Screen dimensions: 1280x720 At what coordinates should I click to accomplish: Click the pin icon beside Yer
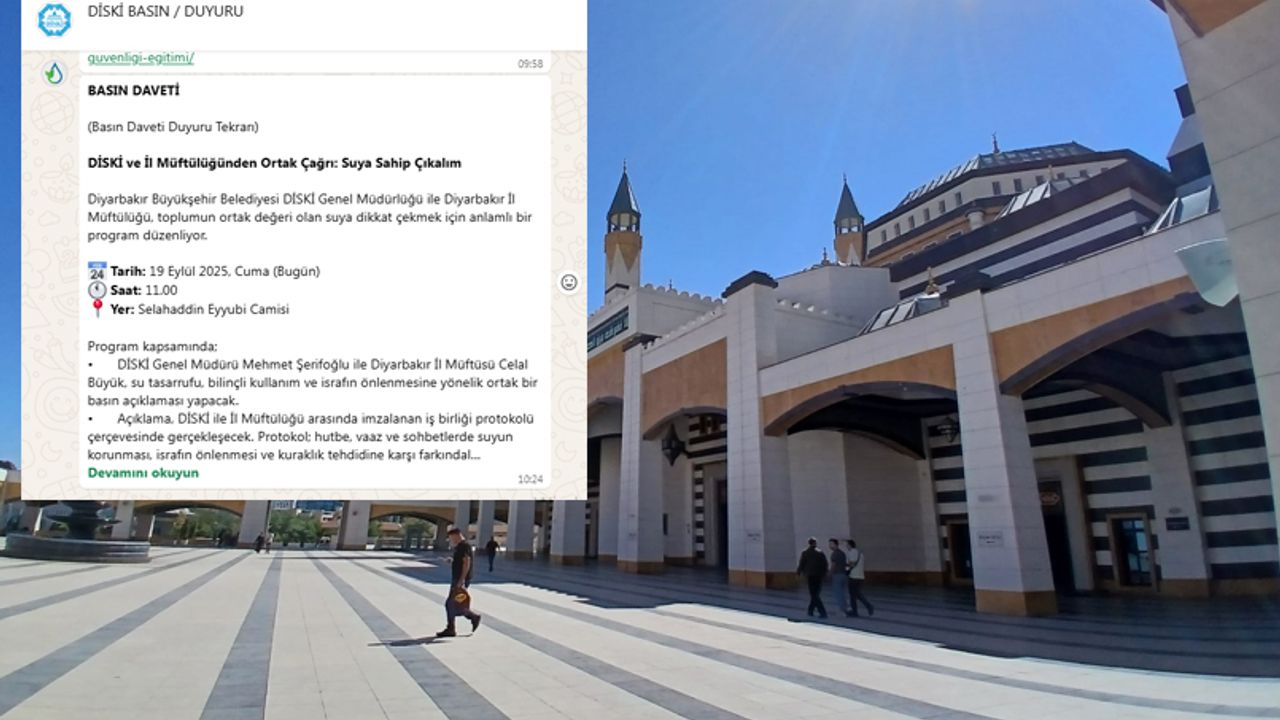pos(97,309)
